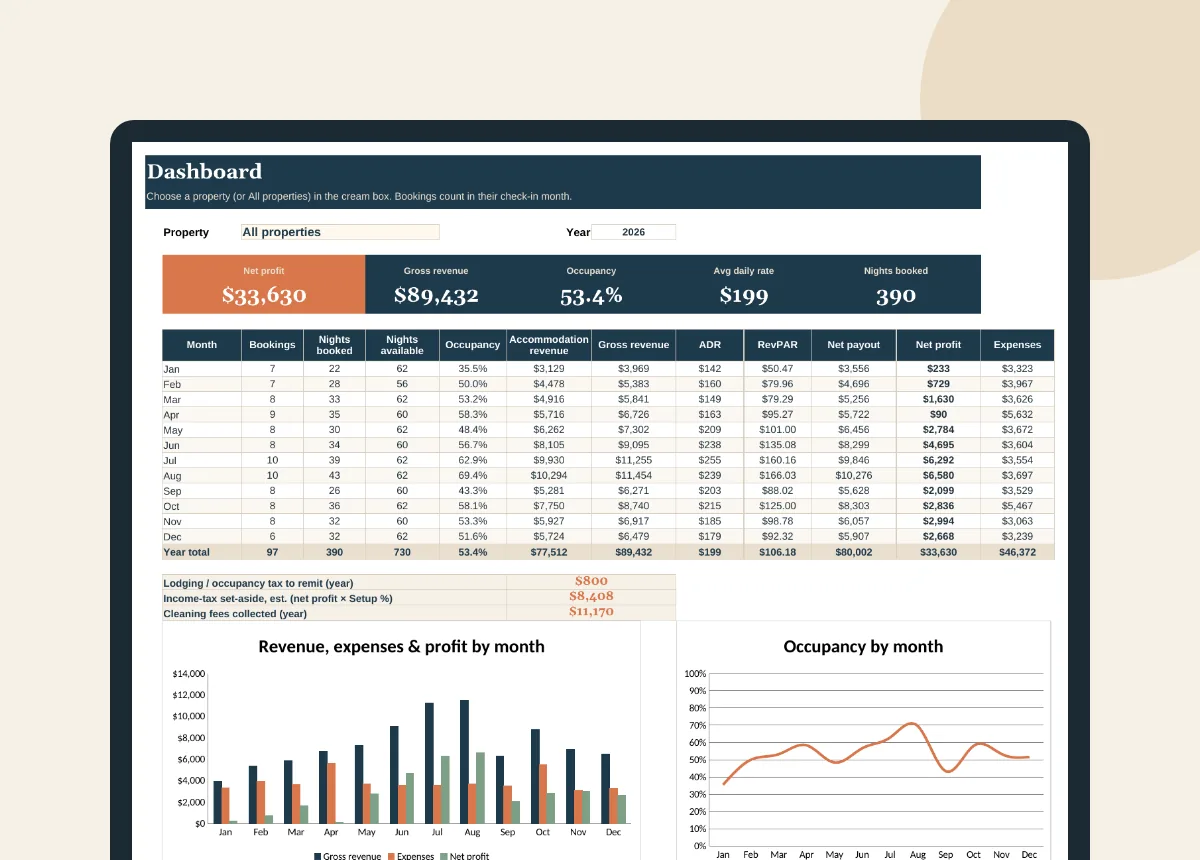
Task: Select 'Occupancy by month' chart title
Action: [x=863, y=646]
